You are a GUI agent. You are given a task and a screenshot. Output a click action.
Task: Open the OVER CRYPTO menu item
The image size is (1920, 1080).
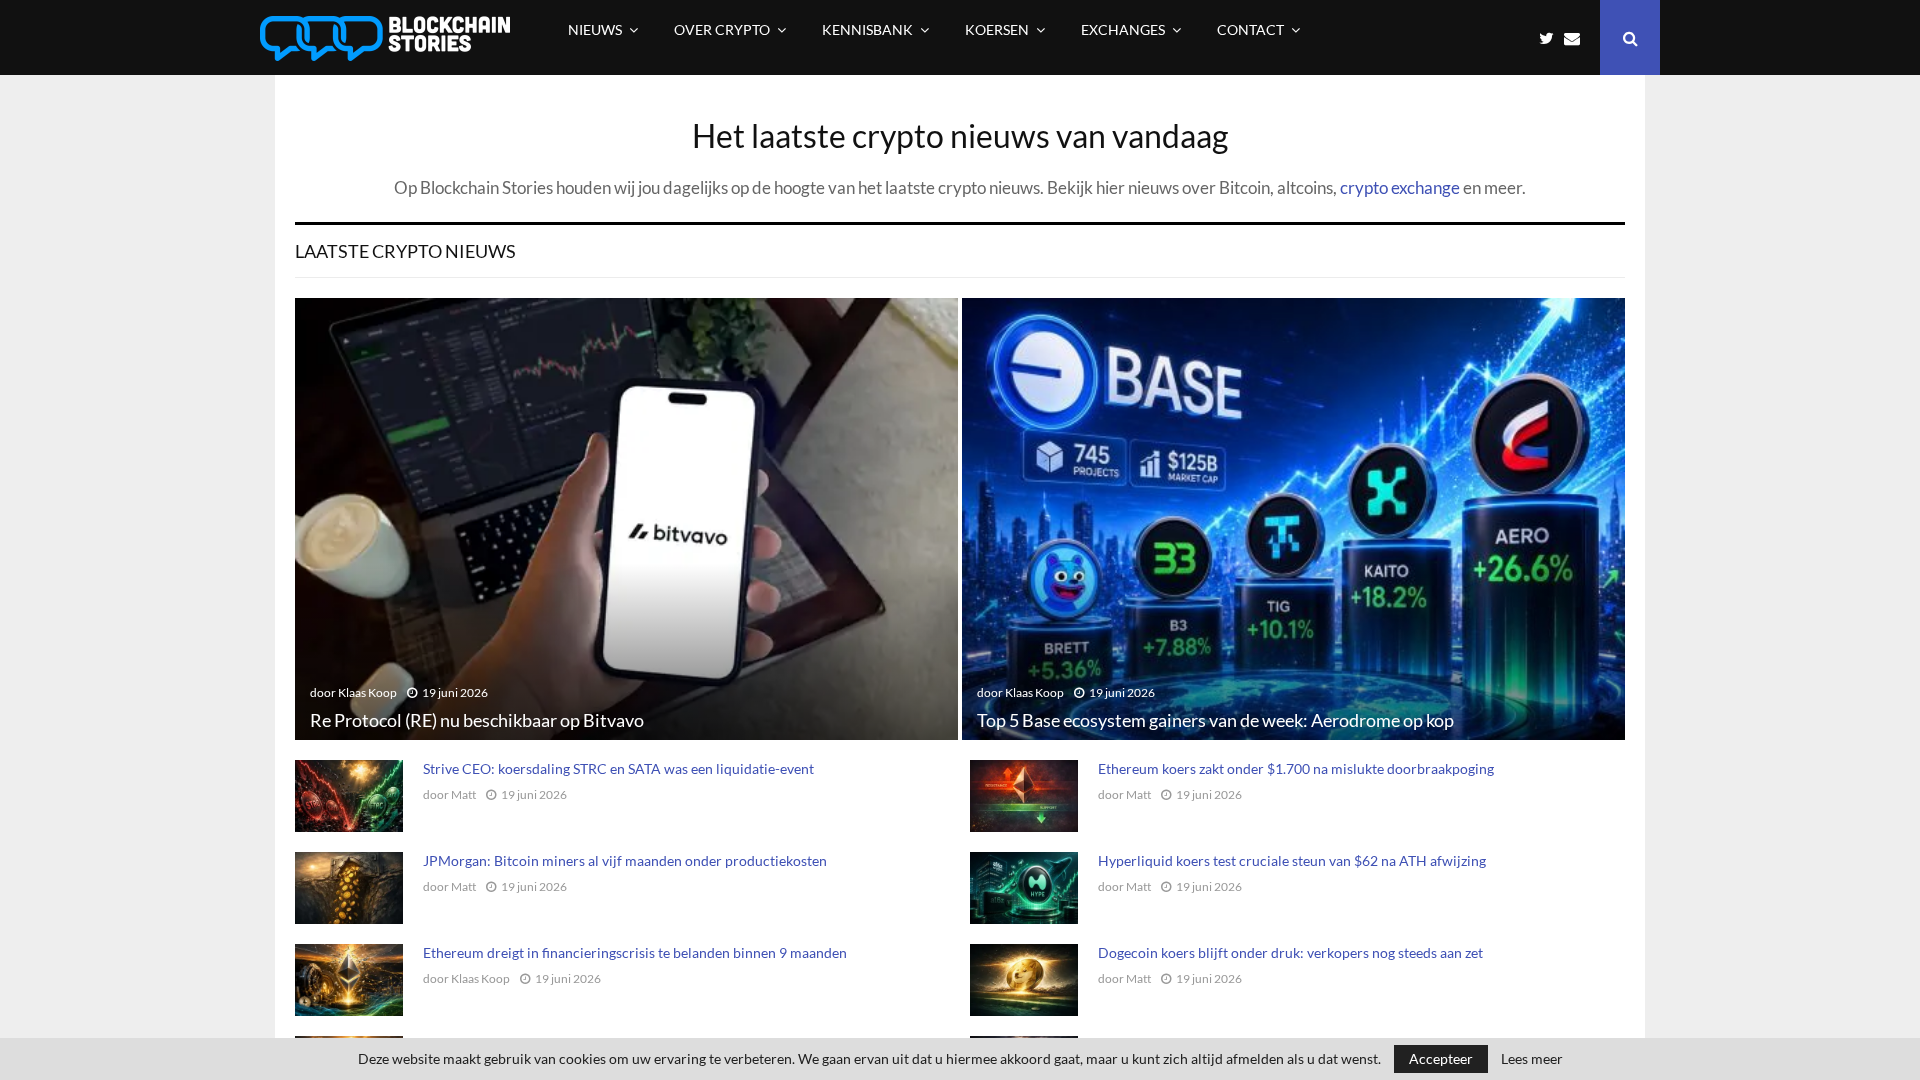(722, 30)
